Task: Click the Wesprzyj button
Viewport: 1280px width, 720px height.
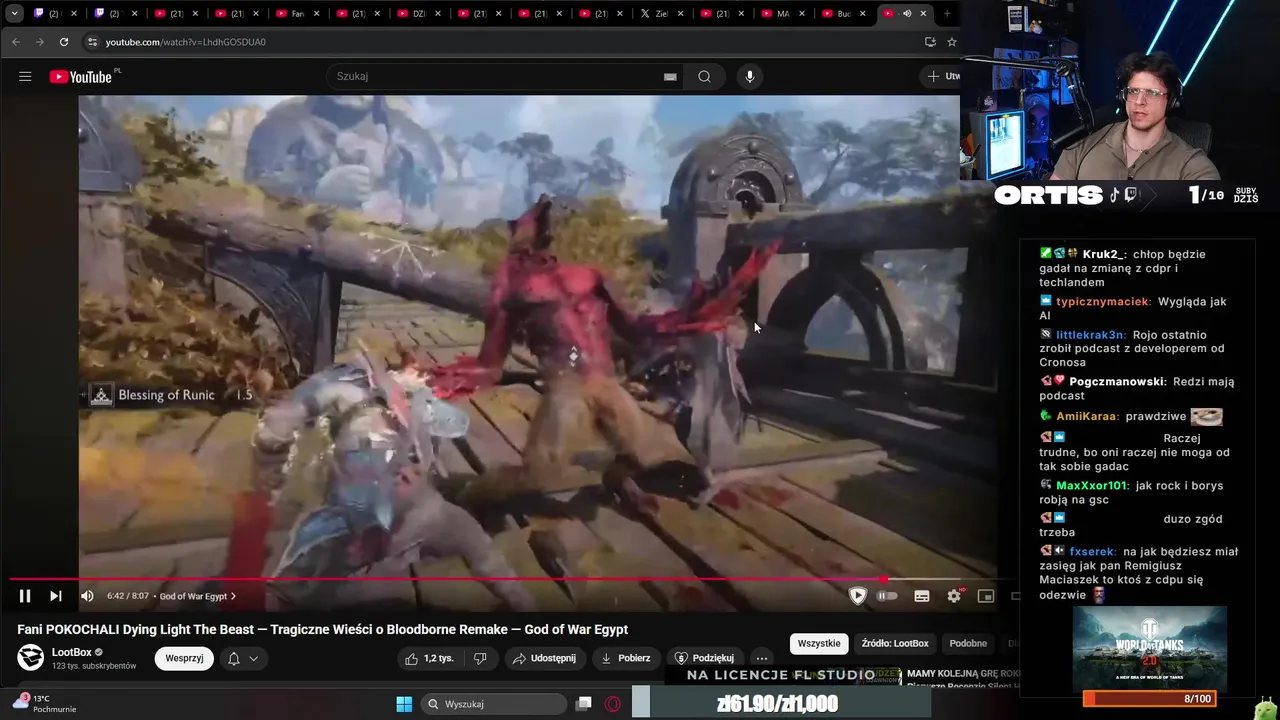Action: pos(184,658)
